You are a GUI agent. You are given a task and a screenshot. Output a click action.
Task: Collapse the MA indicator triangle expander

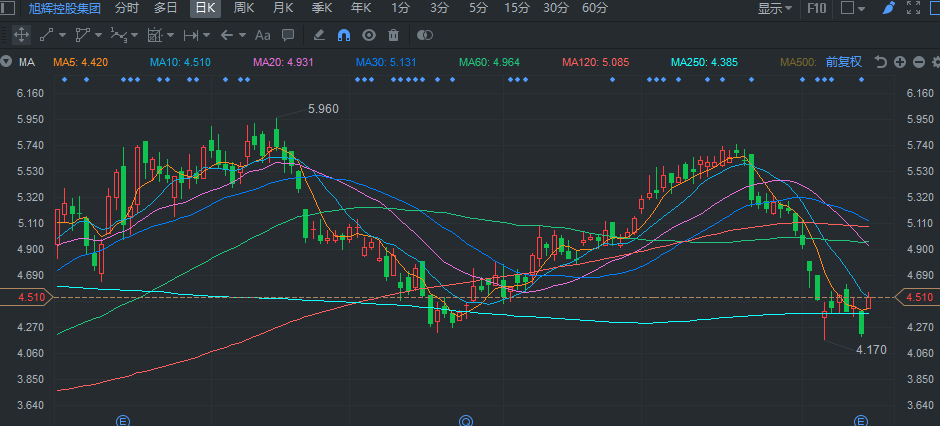tap(6, 62)
